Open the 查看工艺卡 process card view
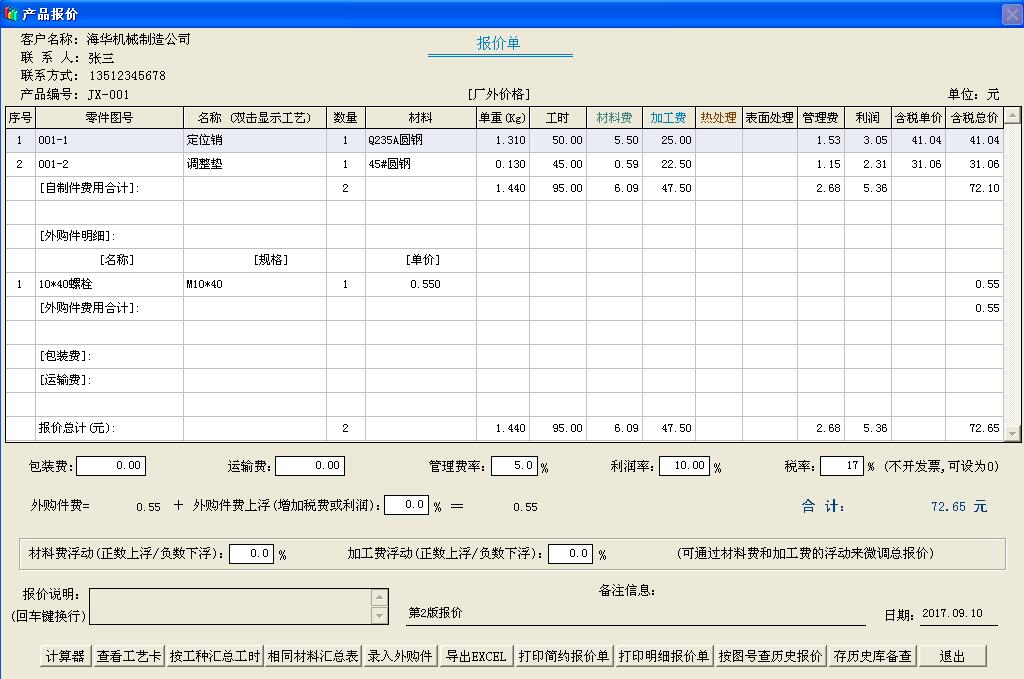The width and height of the screenshot is (1024, 679). click(x=128, y=655)
